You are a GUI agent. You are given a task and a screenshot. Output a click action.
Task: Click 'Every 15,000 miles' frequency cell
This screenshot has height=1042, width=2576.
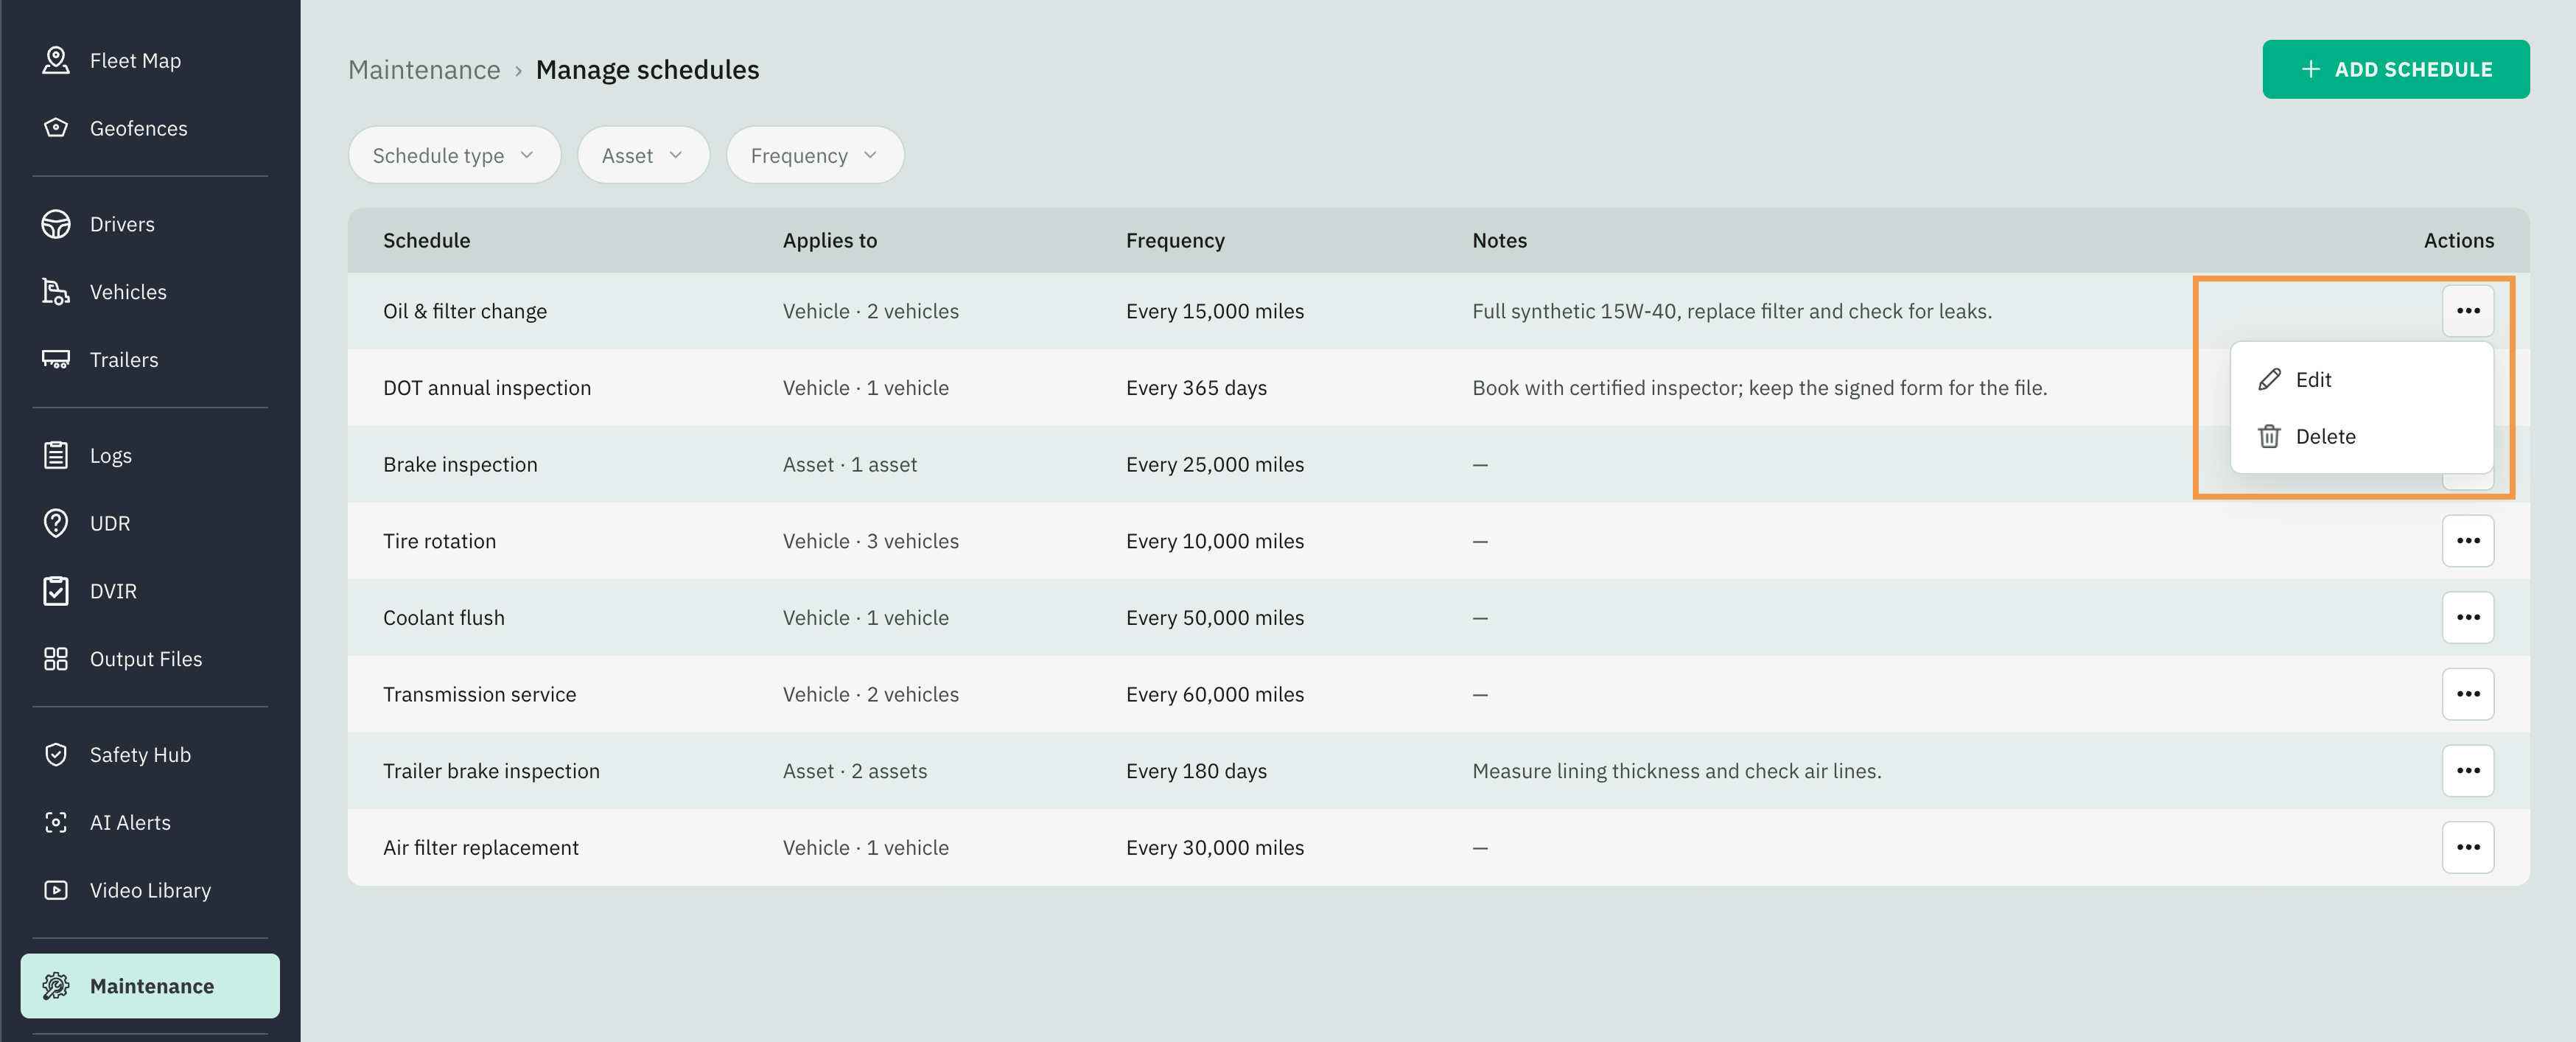click(x=1215, y=311)
